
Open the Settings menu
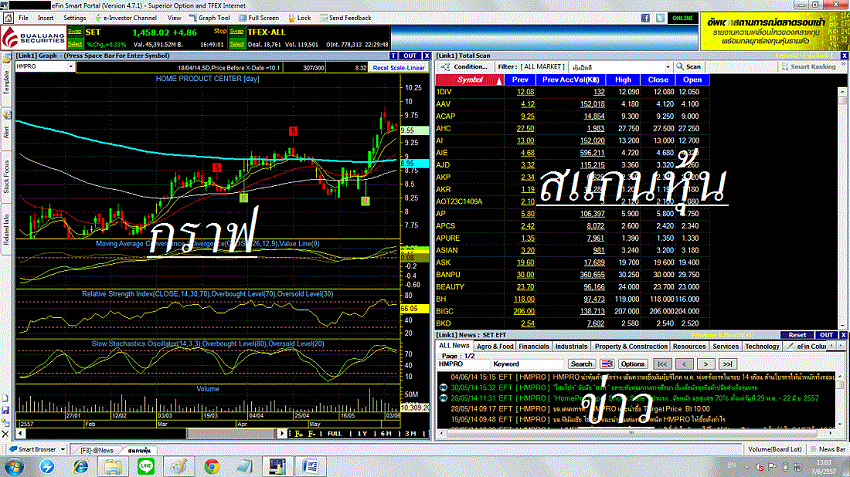tap(75, 18)
